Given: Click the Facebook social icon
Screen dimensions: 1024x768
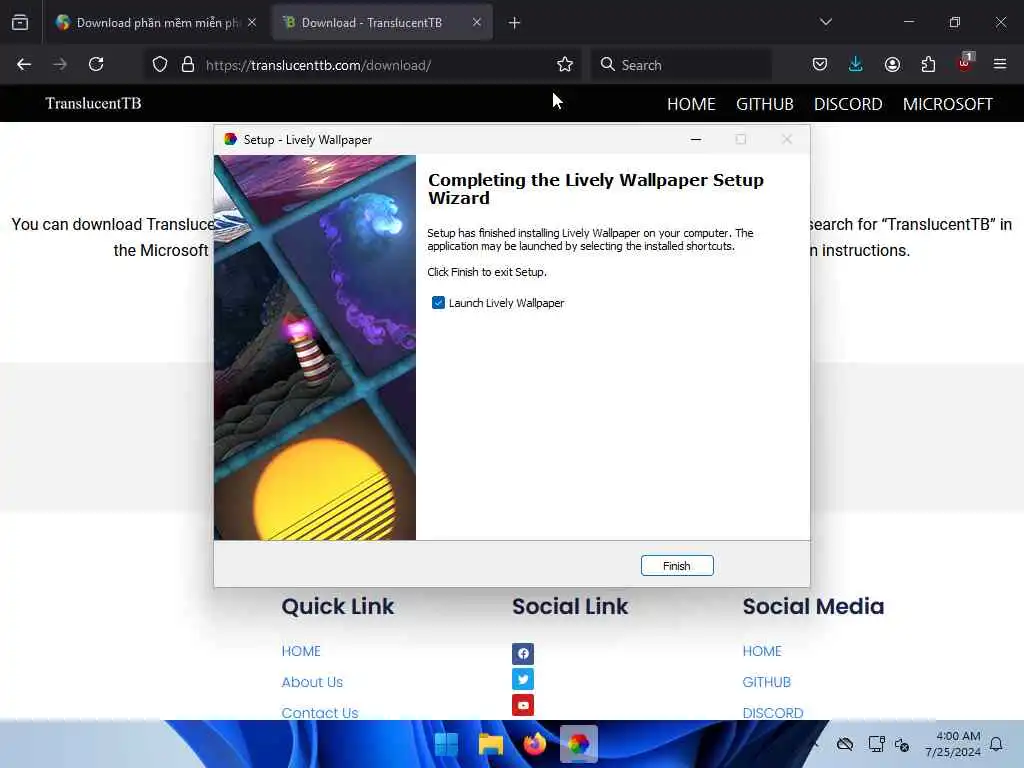Looking at the screenshot, I should click(522, 653).
